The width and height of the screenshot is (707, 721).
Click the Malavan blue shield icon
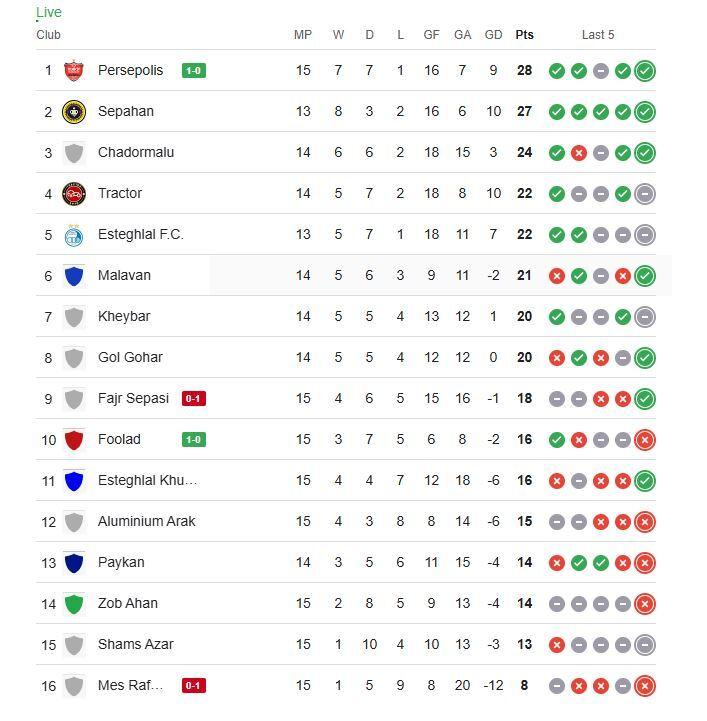coord(73,276)
